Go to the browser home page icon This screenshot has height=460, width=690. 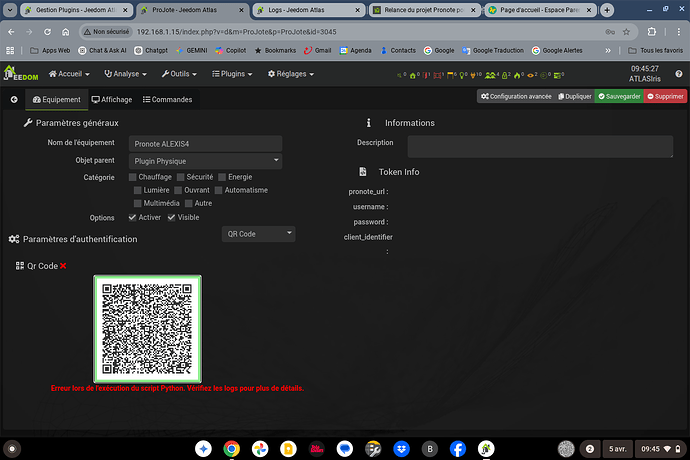tap(65, 32)
